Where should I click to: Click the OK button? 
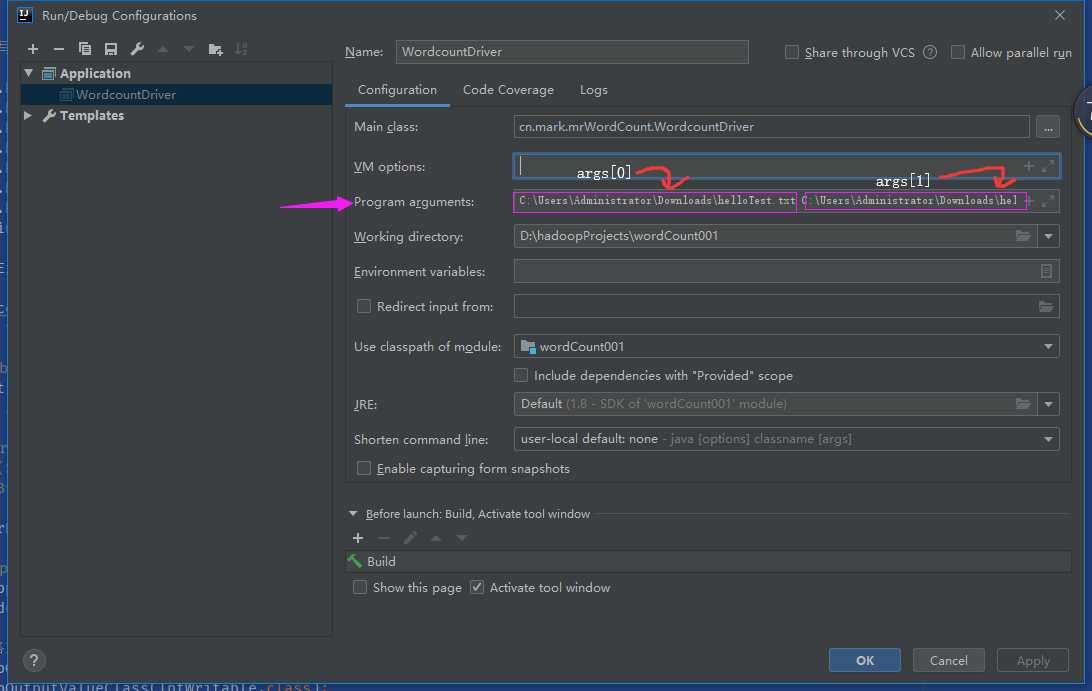click(864, 660)
